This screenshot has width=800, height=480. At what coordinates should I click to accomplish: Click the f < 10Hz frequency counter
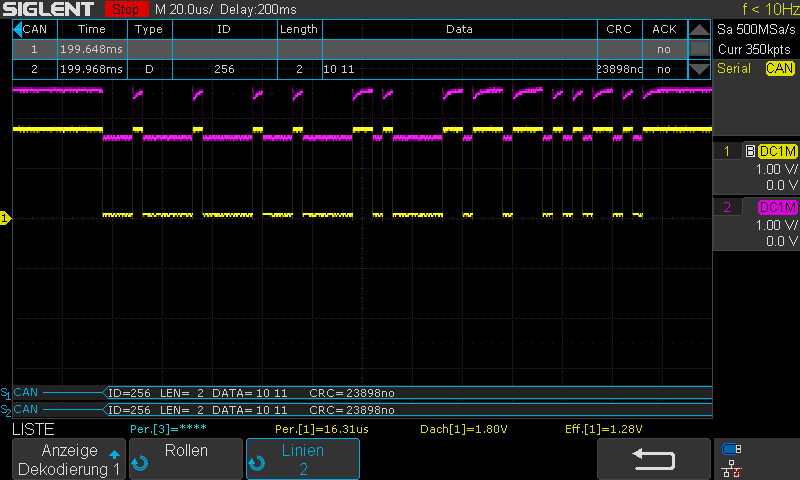770,9
